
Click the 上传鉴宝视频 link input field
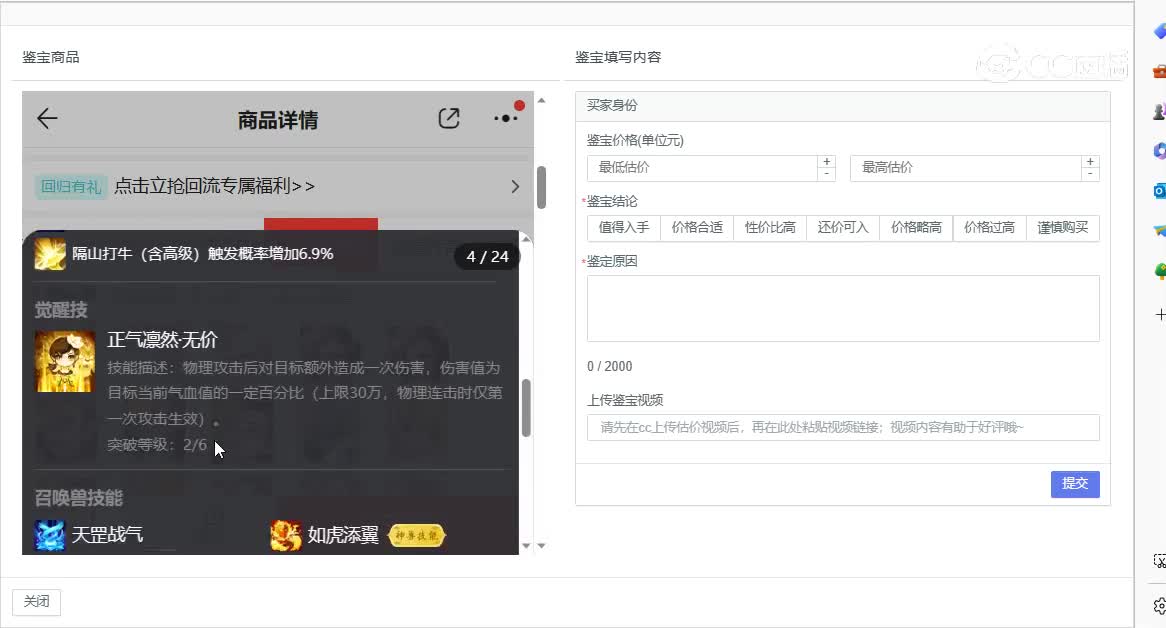coord(843,427)
